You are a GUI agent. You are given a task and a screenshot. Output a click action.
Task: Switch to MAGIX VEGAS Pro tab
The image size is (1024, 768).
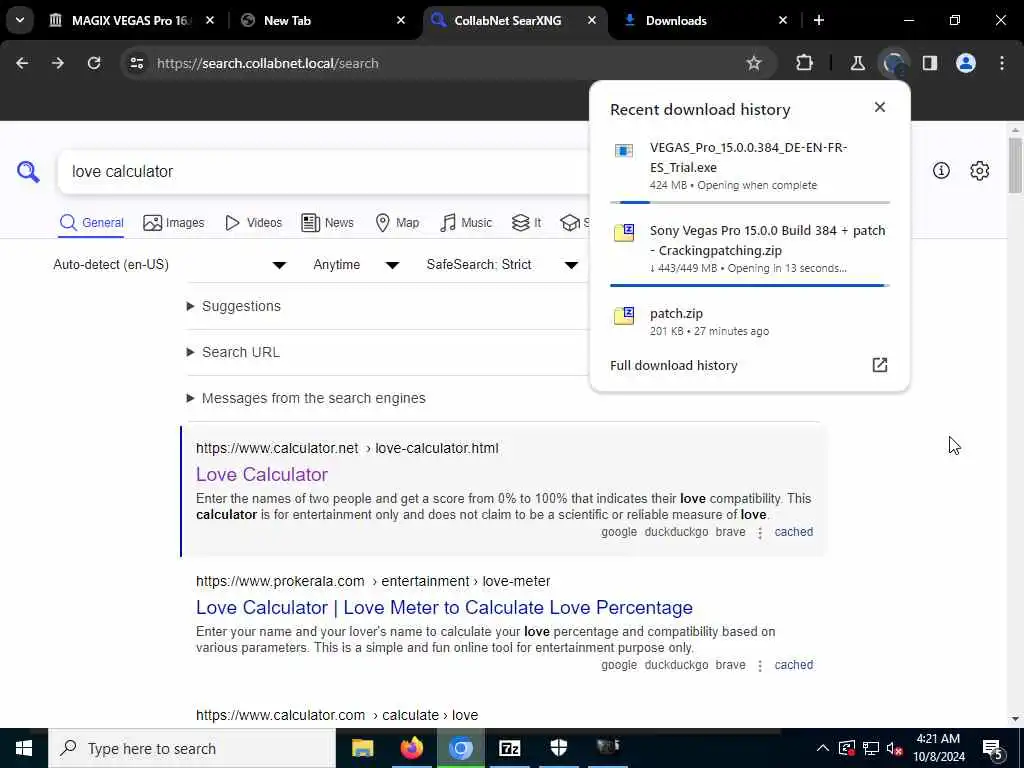pos(132,20)
